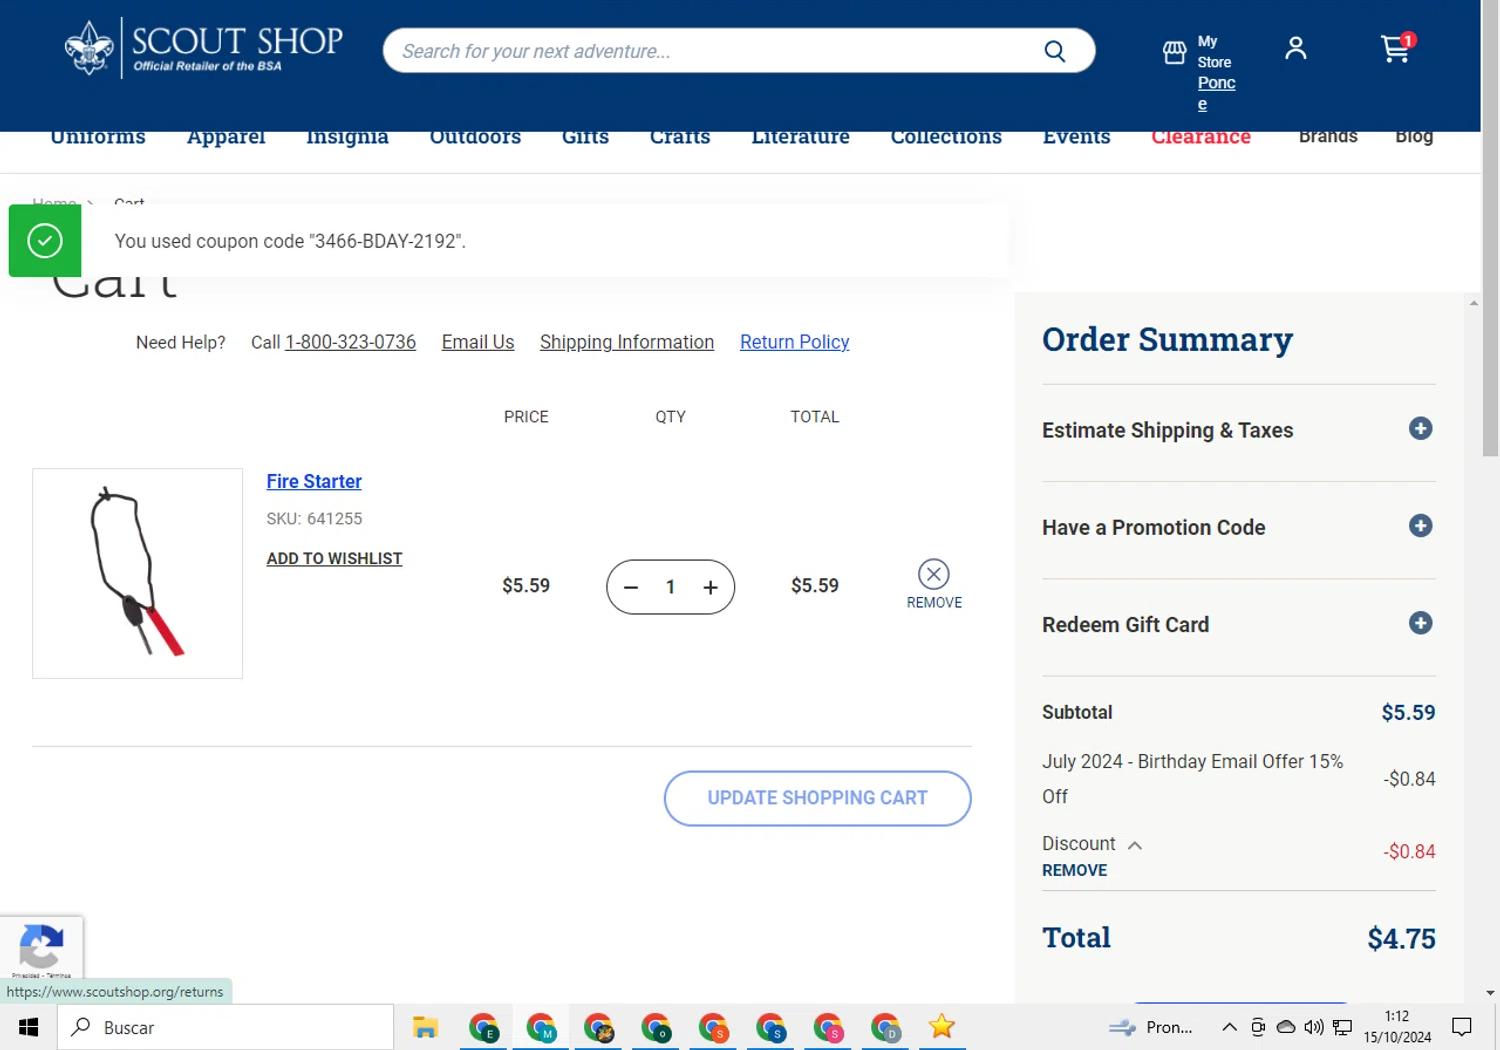Increase Fire Starter quantity with plus
This screenshot has height=1050, width=1500.
coord(710,587)
